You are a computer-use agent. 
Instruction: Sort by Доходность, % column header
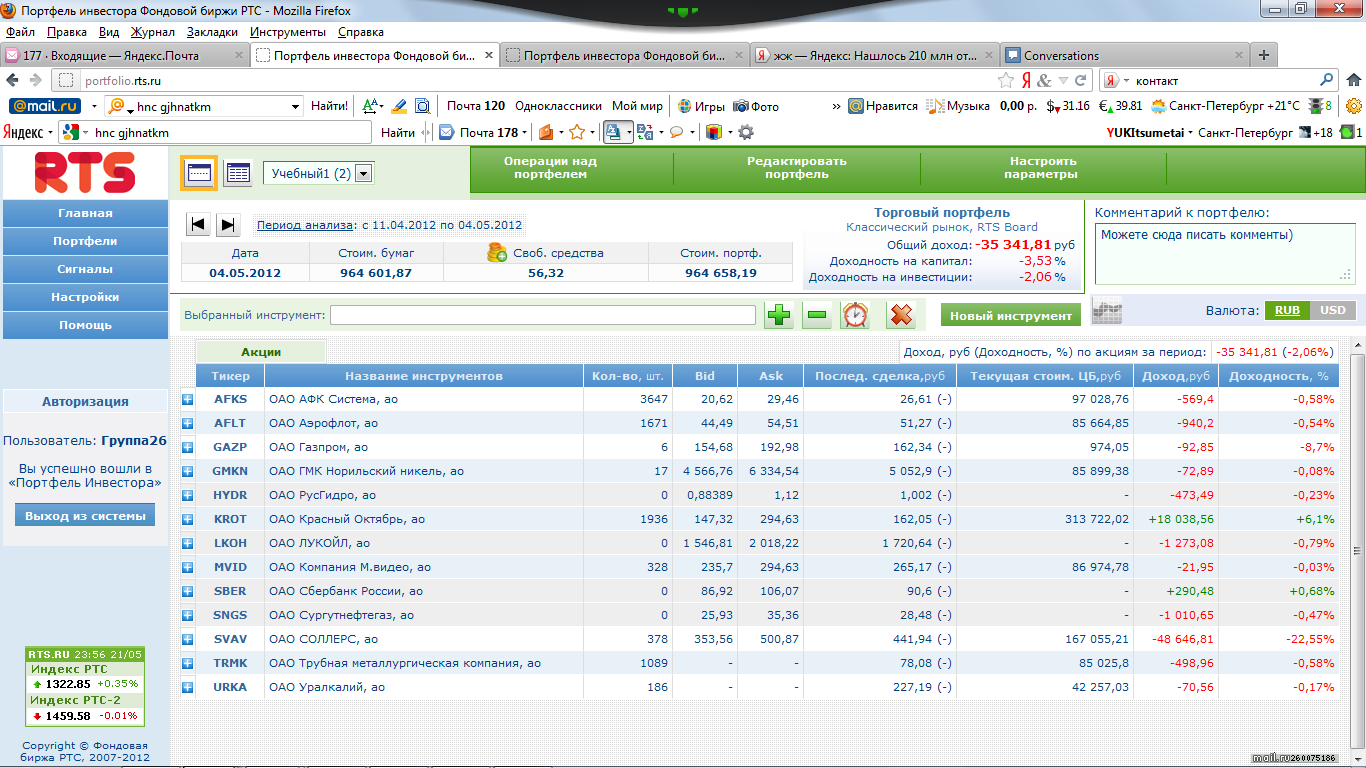[1279, 376]
